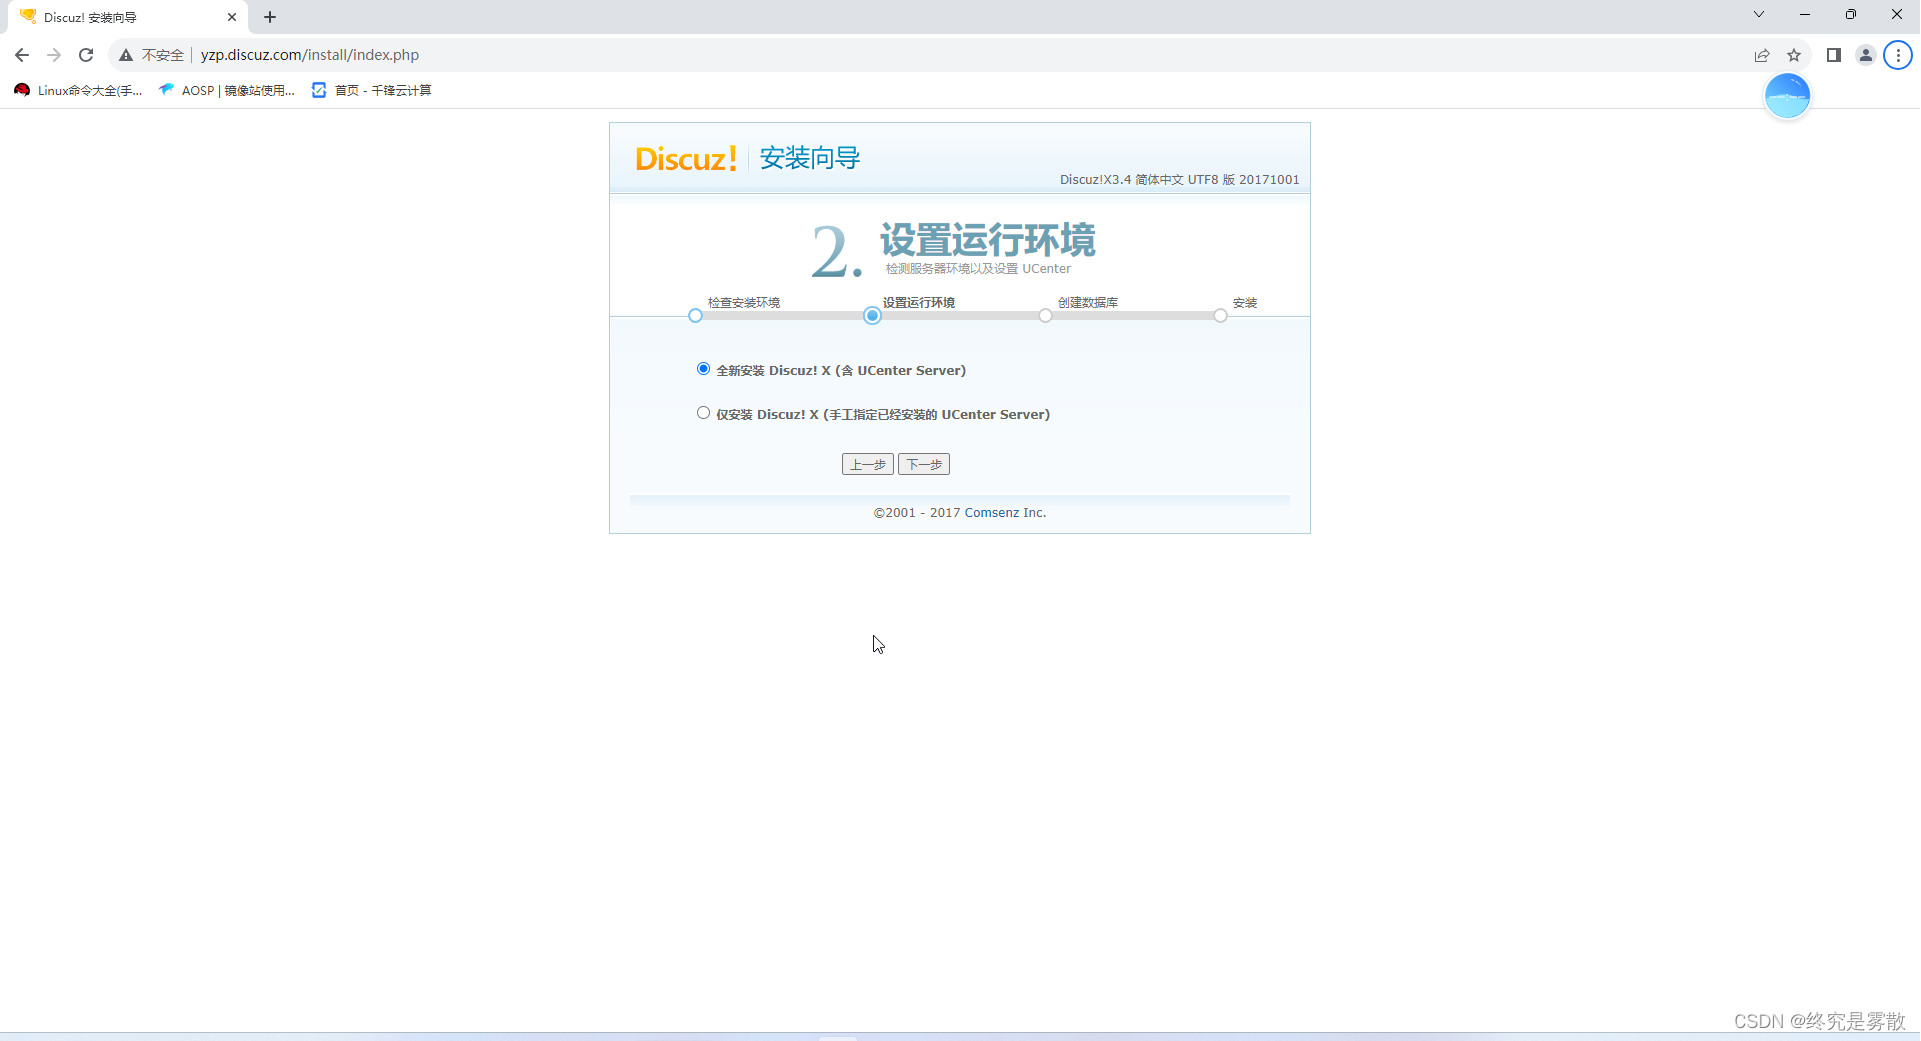
Task: Open the Chrome profile avatar menu
Action: tap(1866, 55)
